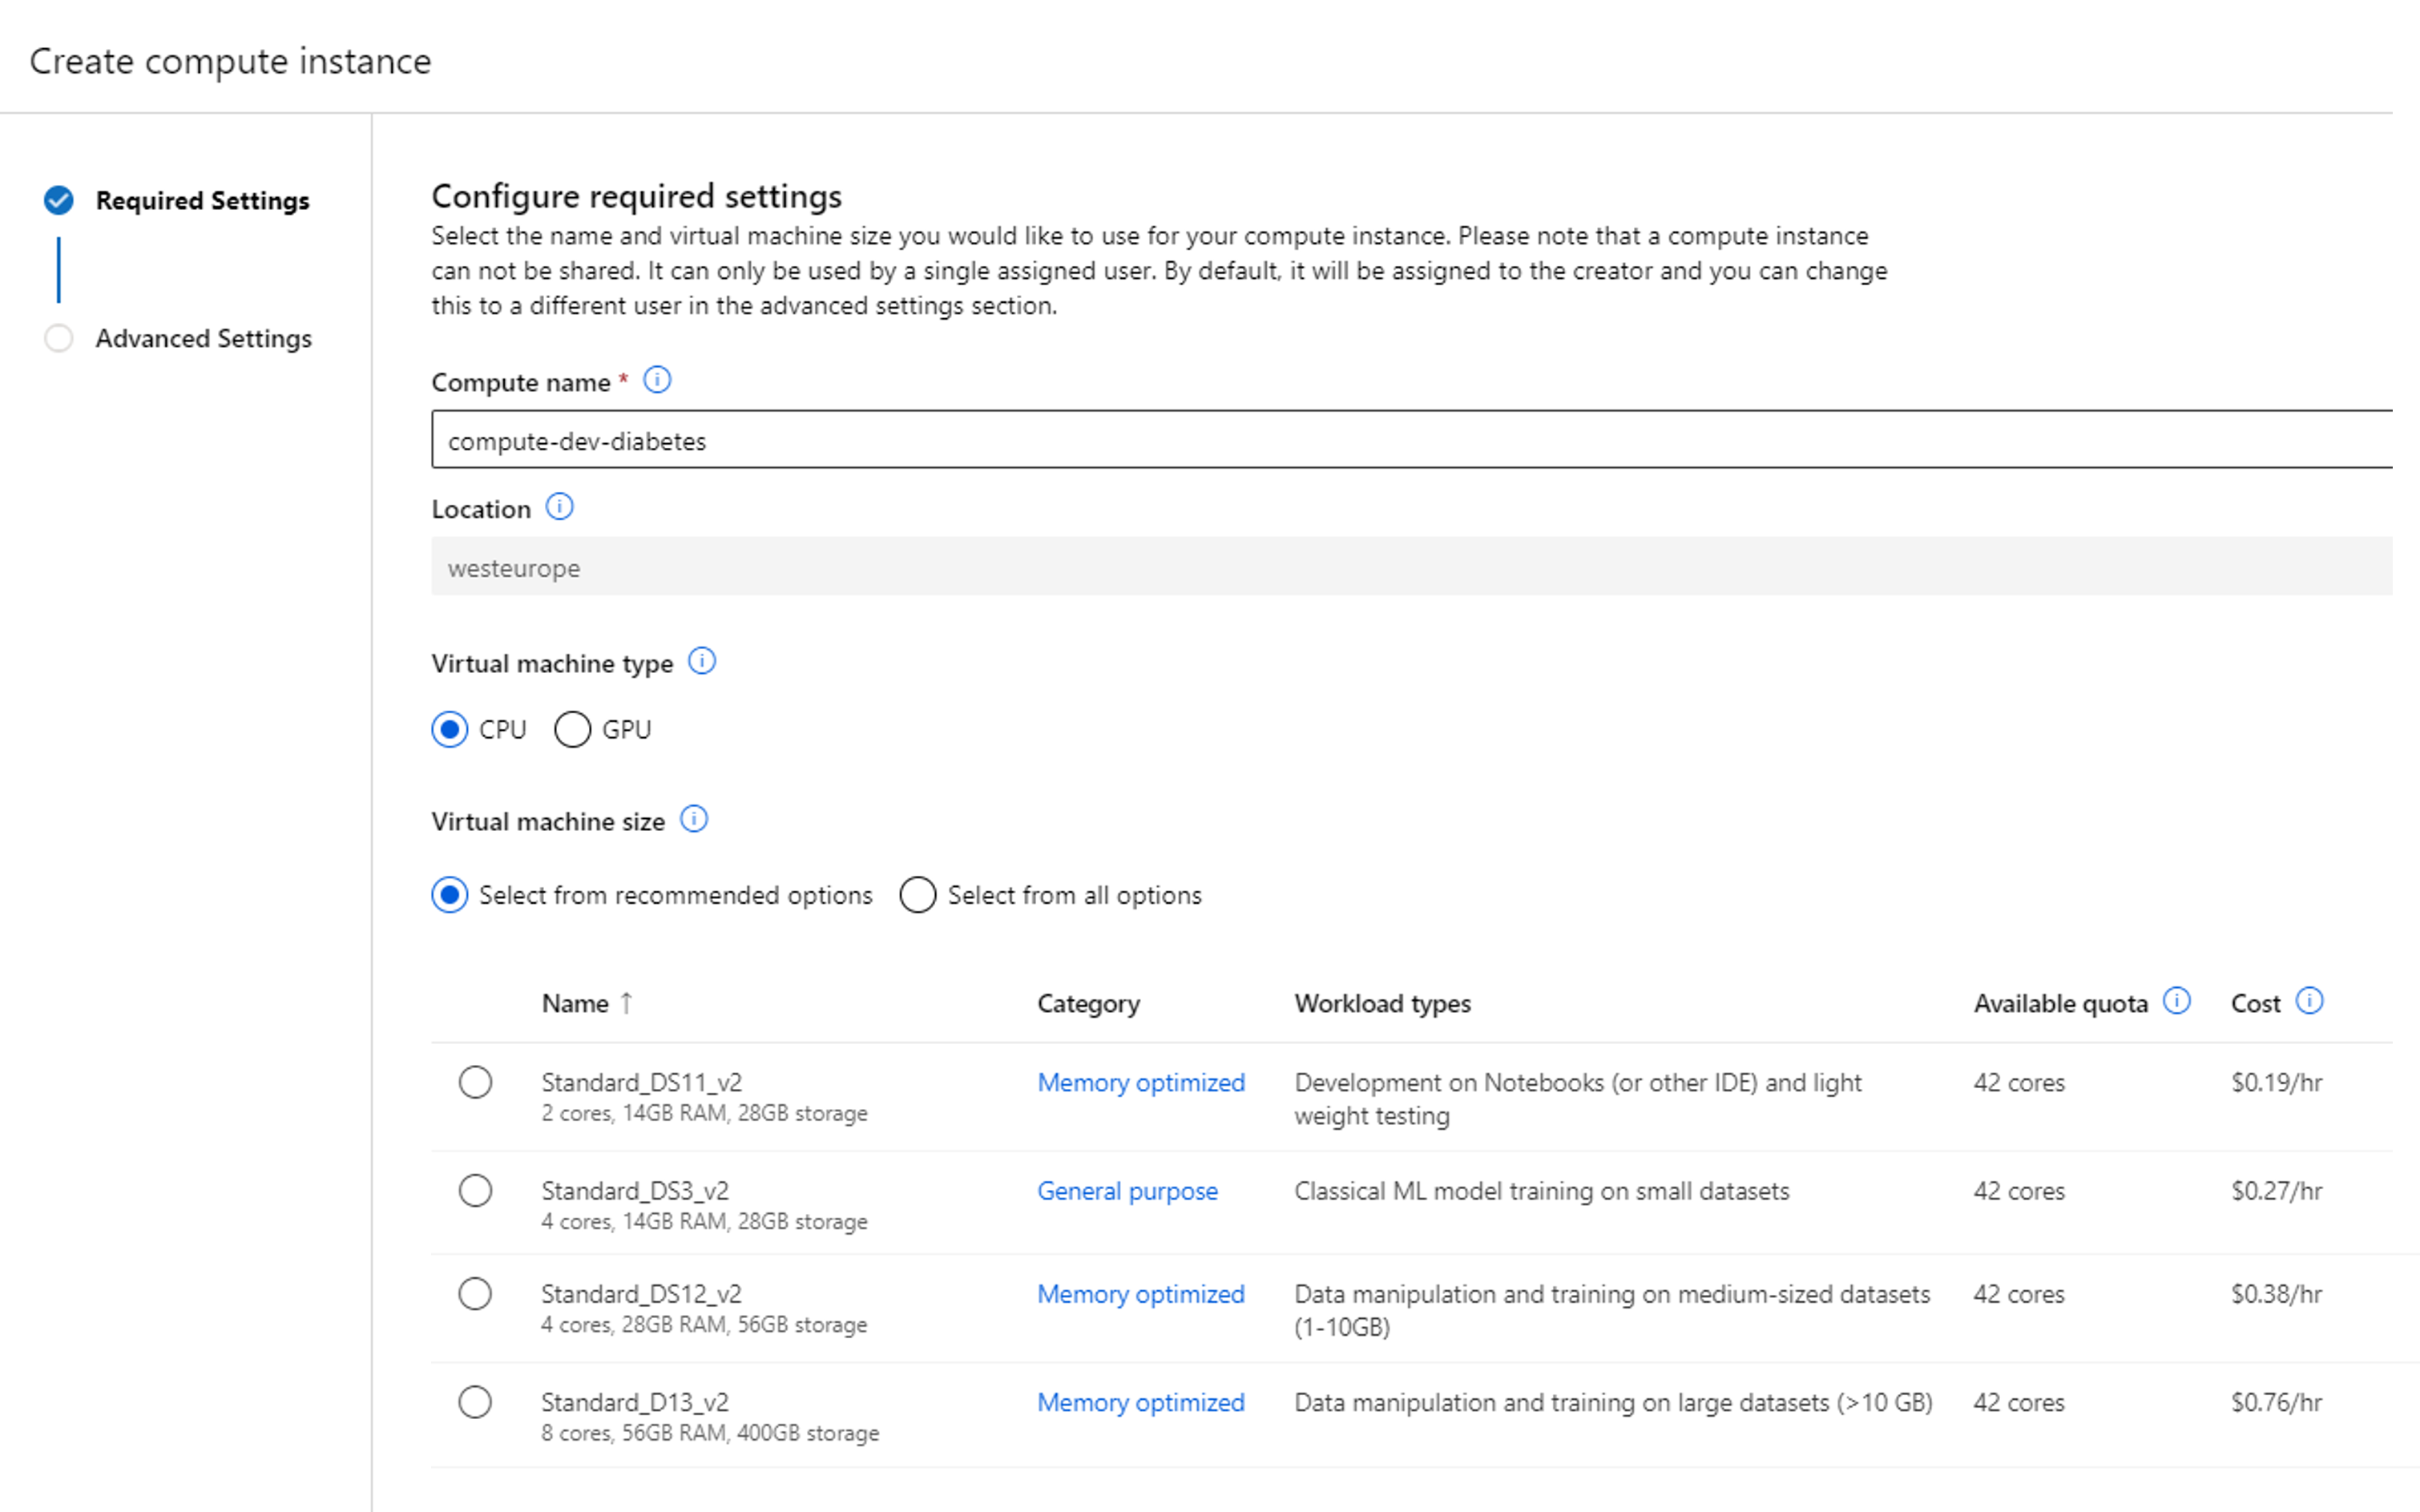2420x1512 pixels.
Task: Select the CPU radio button
Action: (x=450, y=729)
